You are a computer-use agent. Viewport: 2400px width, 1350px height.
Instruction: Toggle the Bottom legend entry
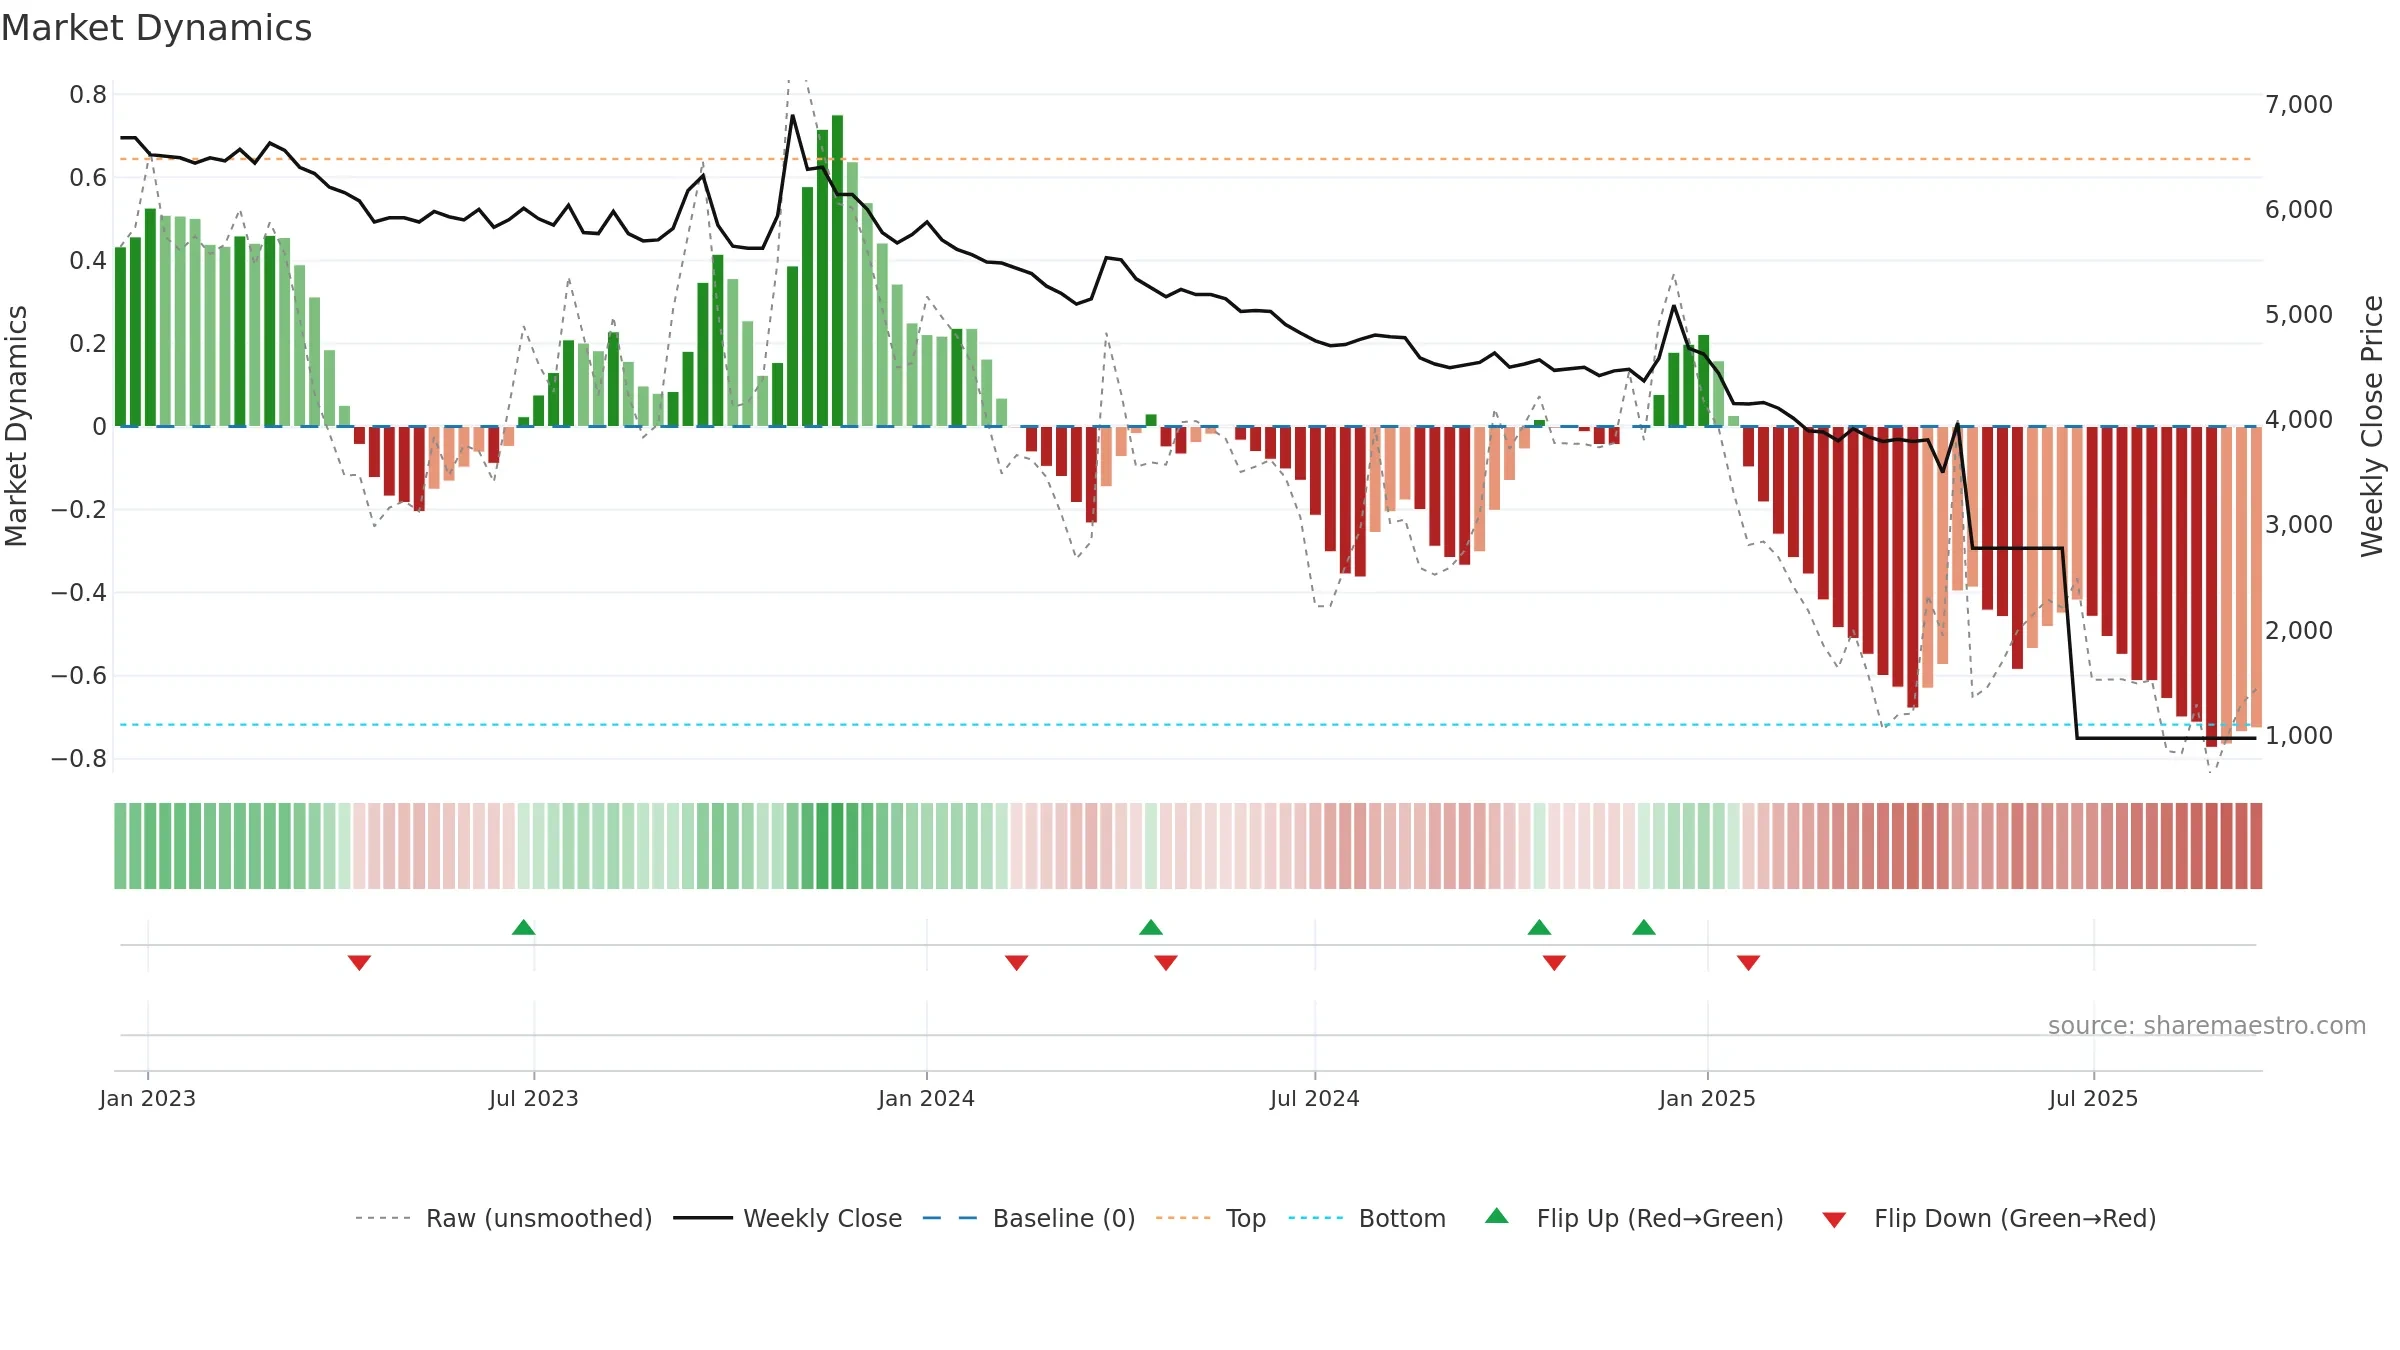[x=1367, y=1218]
